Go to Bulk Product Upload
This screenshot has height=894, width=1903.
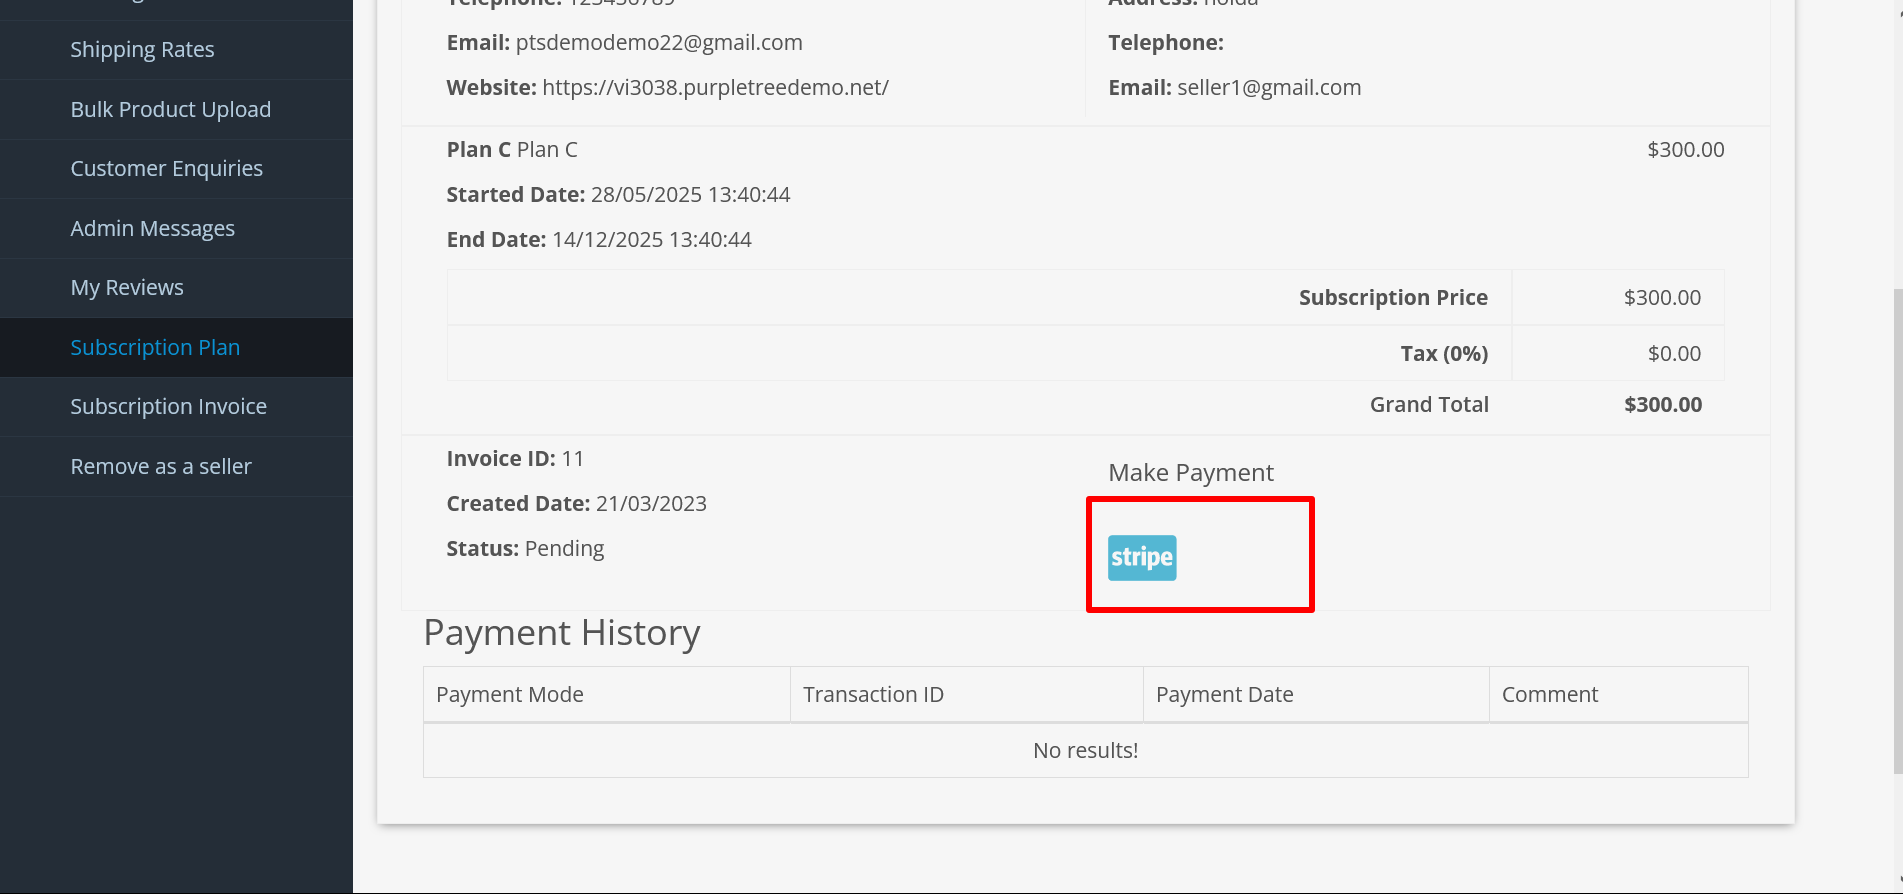click(x=171, y=109)
